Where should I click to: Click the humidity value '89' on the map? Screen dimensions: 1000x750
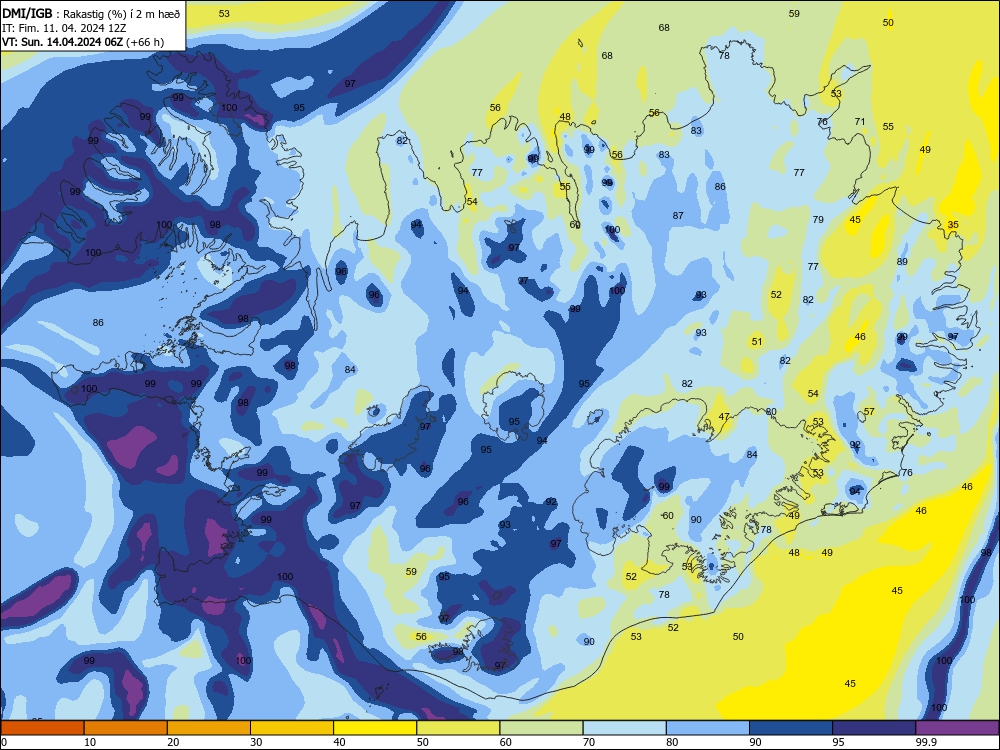pyautogui.click(x=902, y=261)
